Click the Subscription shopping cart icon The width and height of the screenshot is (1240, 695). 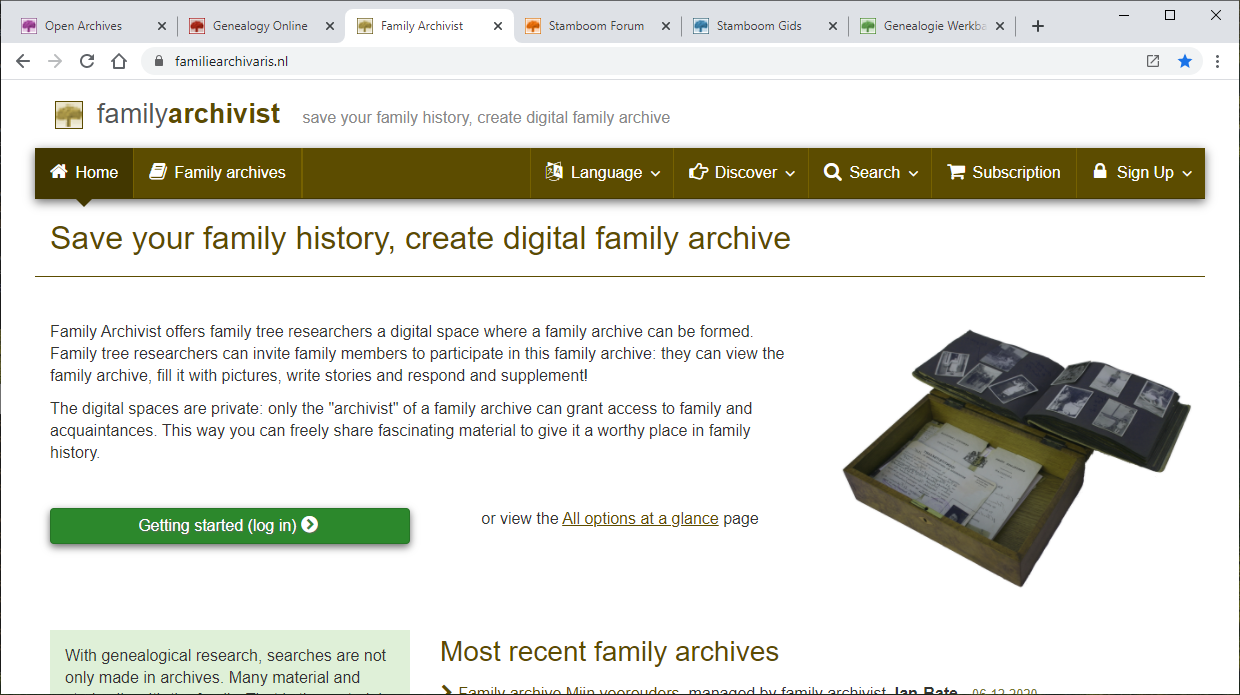coord(955,172)
